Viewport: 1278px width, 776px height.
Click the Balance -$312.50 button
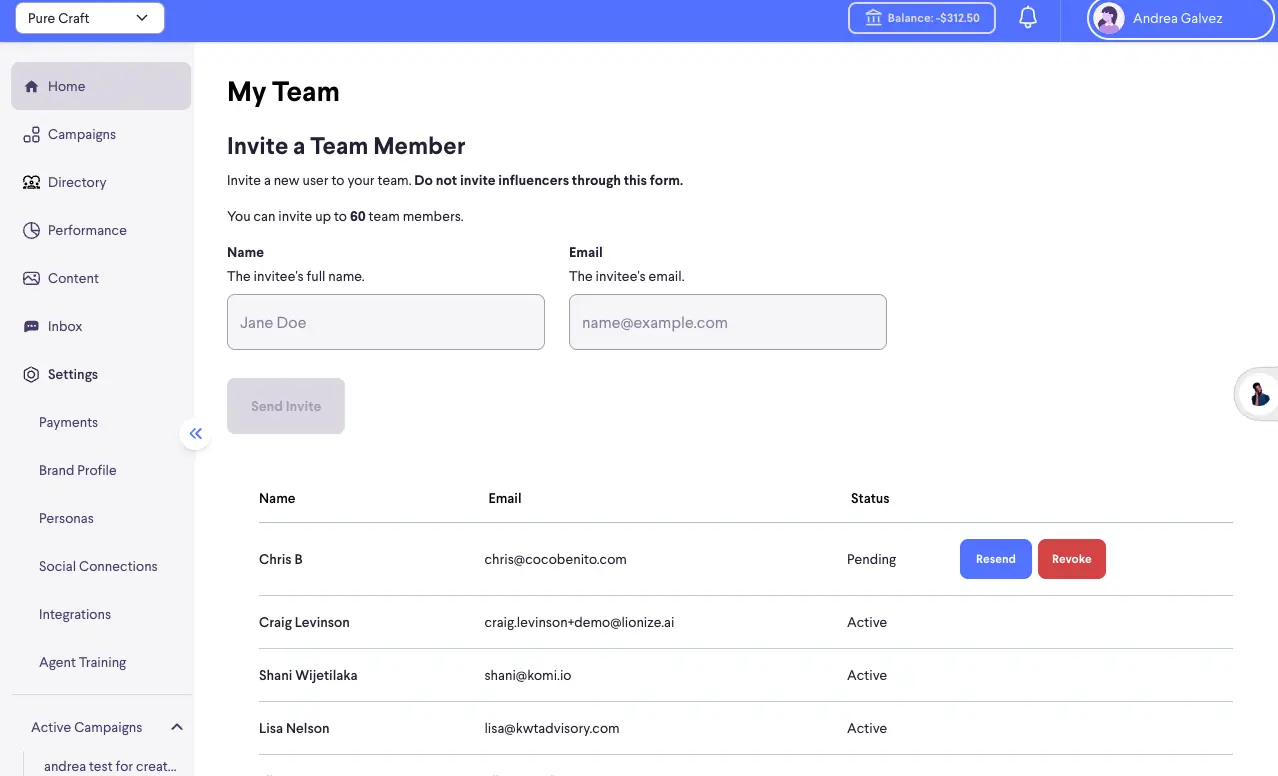922,18
